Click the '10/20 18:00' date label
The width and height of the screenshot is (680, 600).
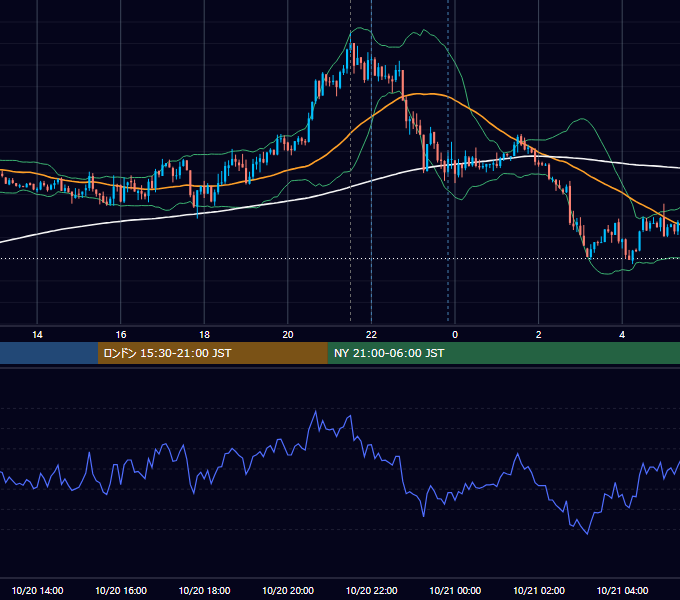pos(204,590)
